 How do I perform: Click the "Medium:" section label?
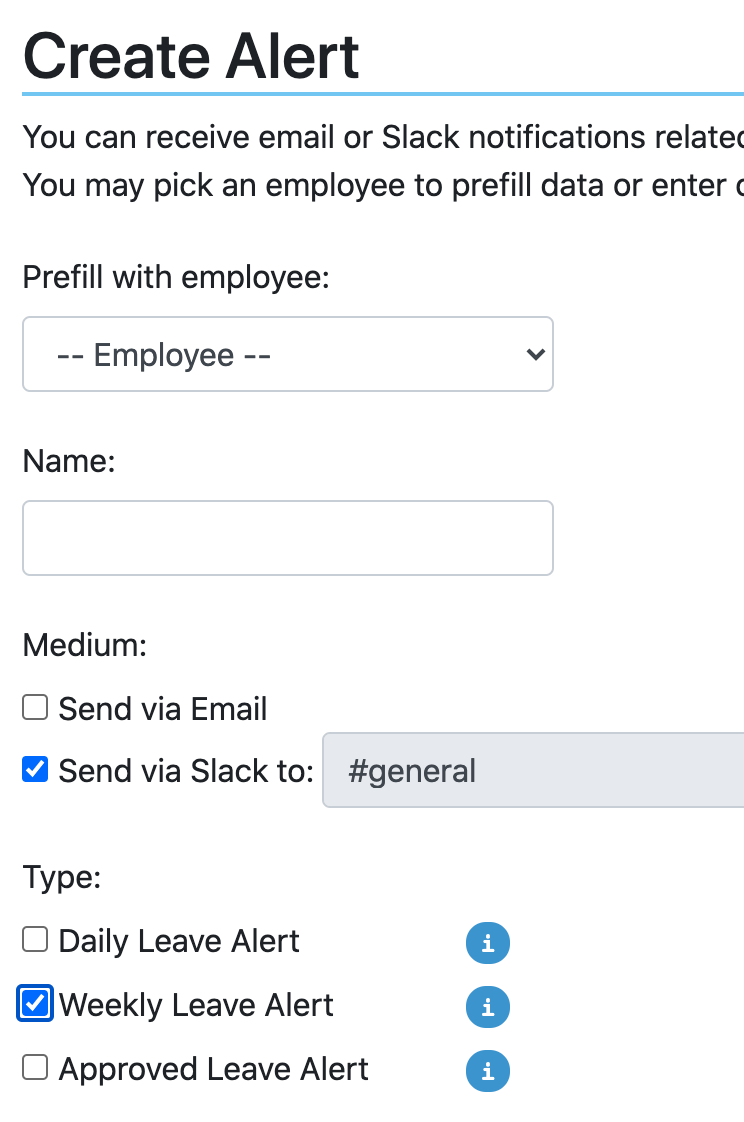[x=85, y=645]
